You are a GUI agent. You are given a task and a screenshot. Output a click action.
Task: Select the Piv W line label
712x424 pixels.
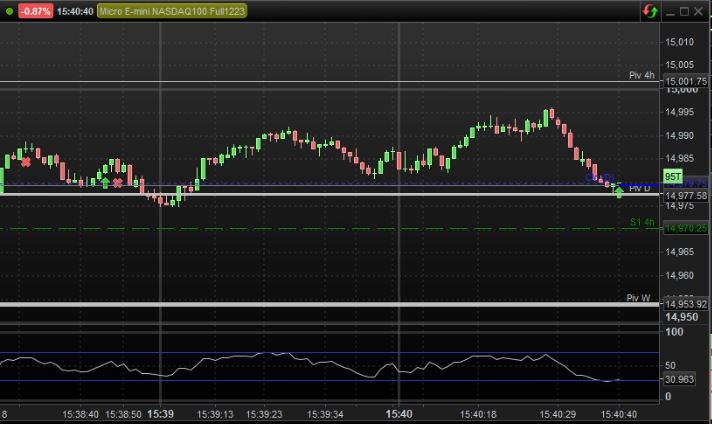(638, 298)
